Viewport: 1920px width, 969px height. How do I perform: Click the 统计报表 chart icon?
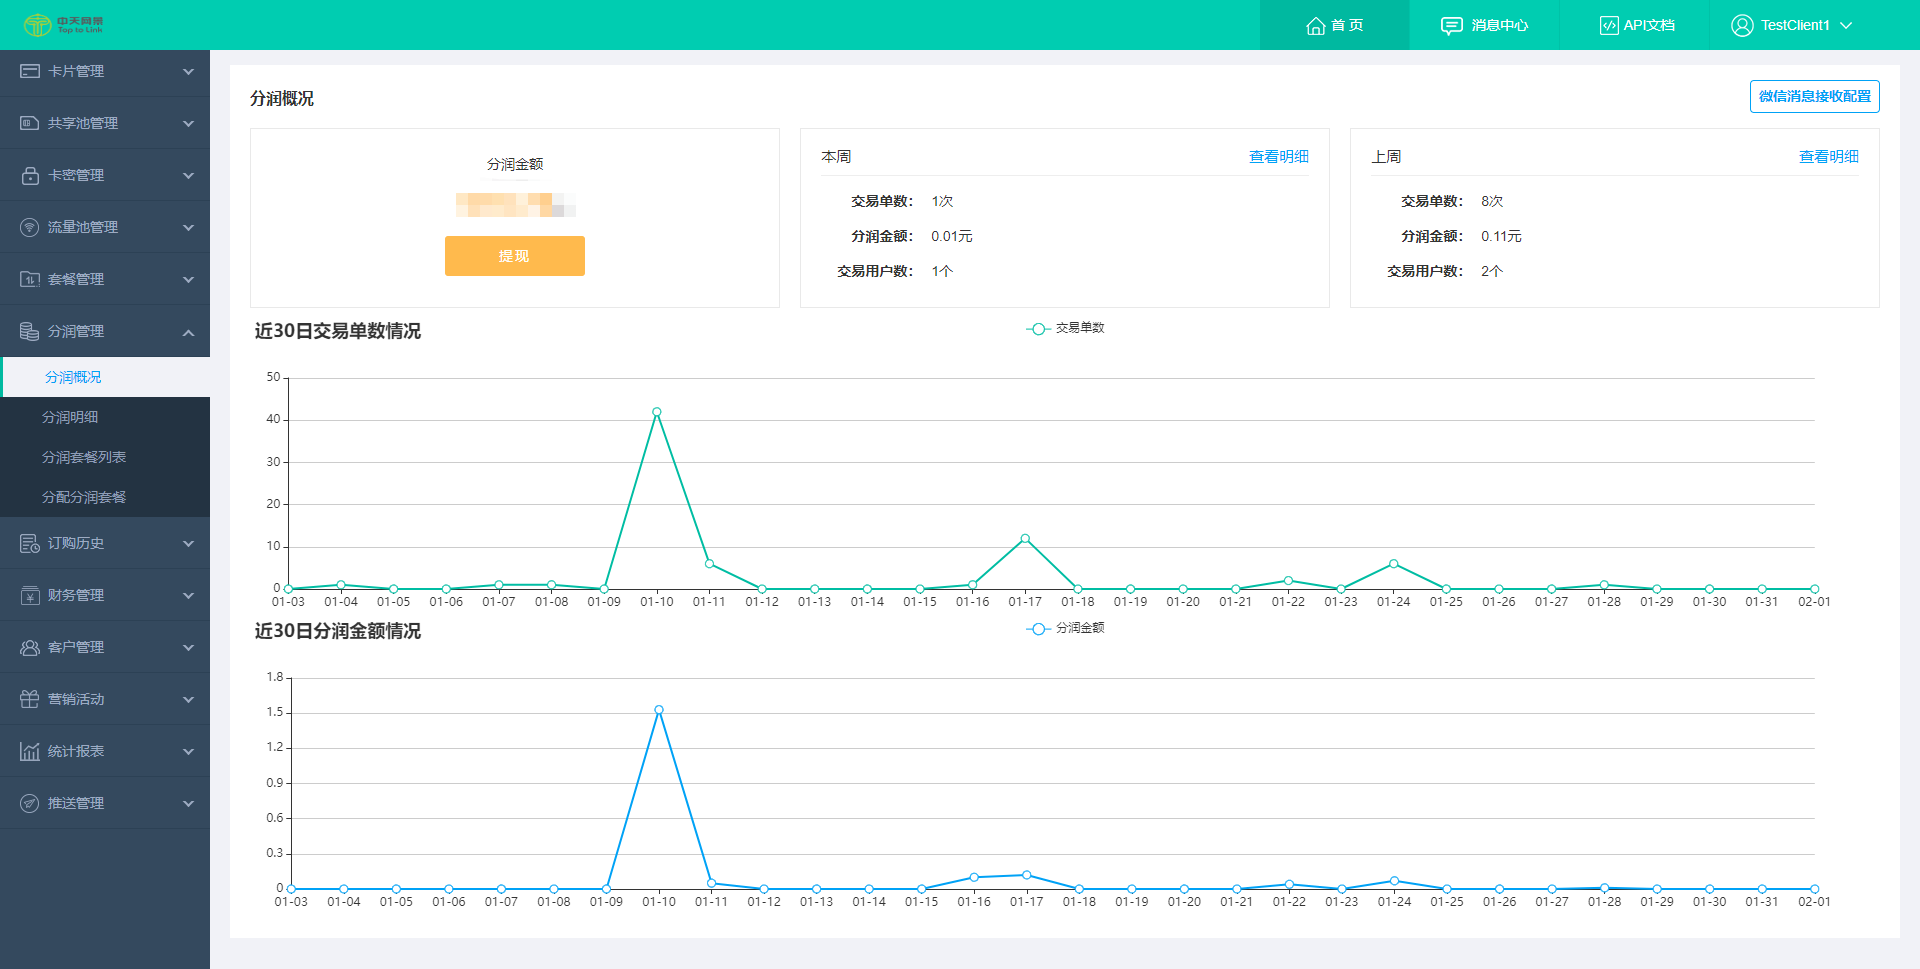pos(30,751)
